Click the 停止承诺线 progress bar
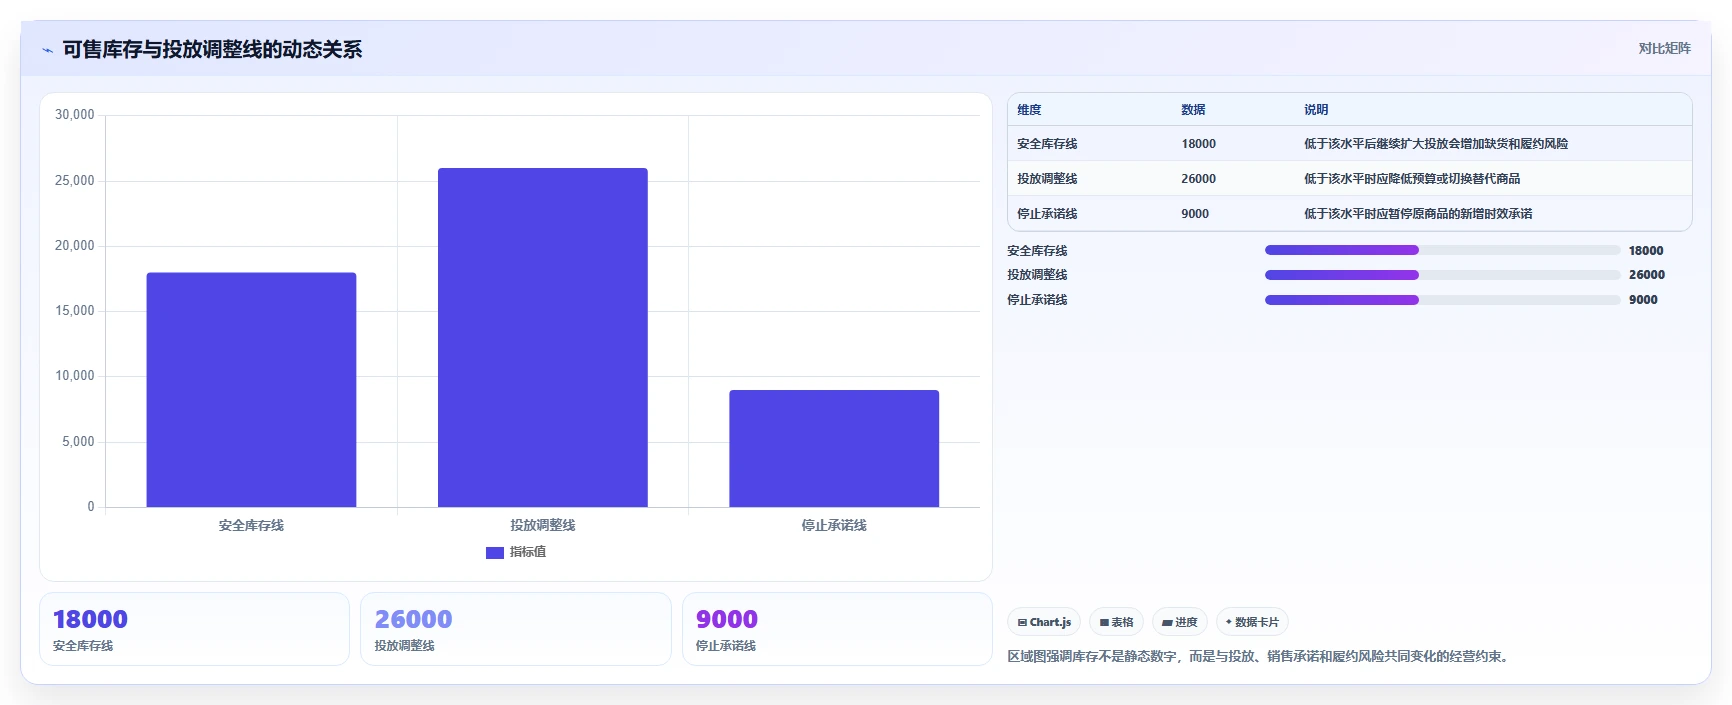1732x705 pixels. tap(1442, 300)
